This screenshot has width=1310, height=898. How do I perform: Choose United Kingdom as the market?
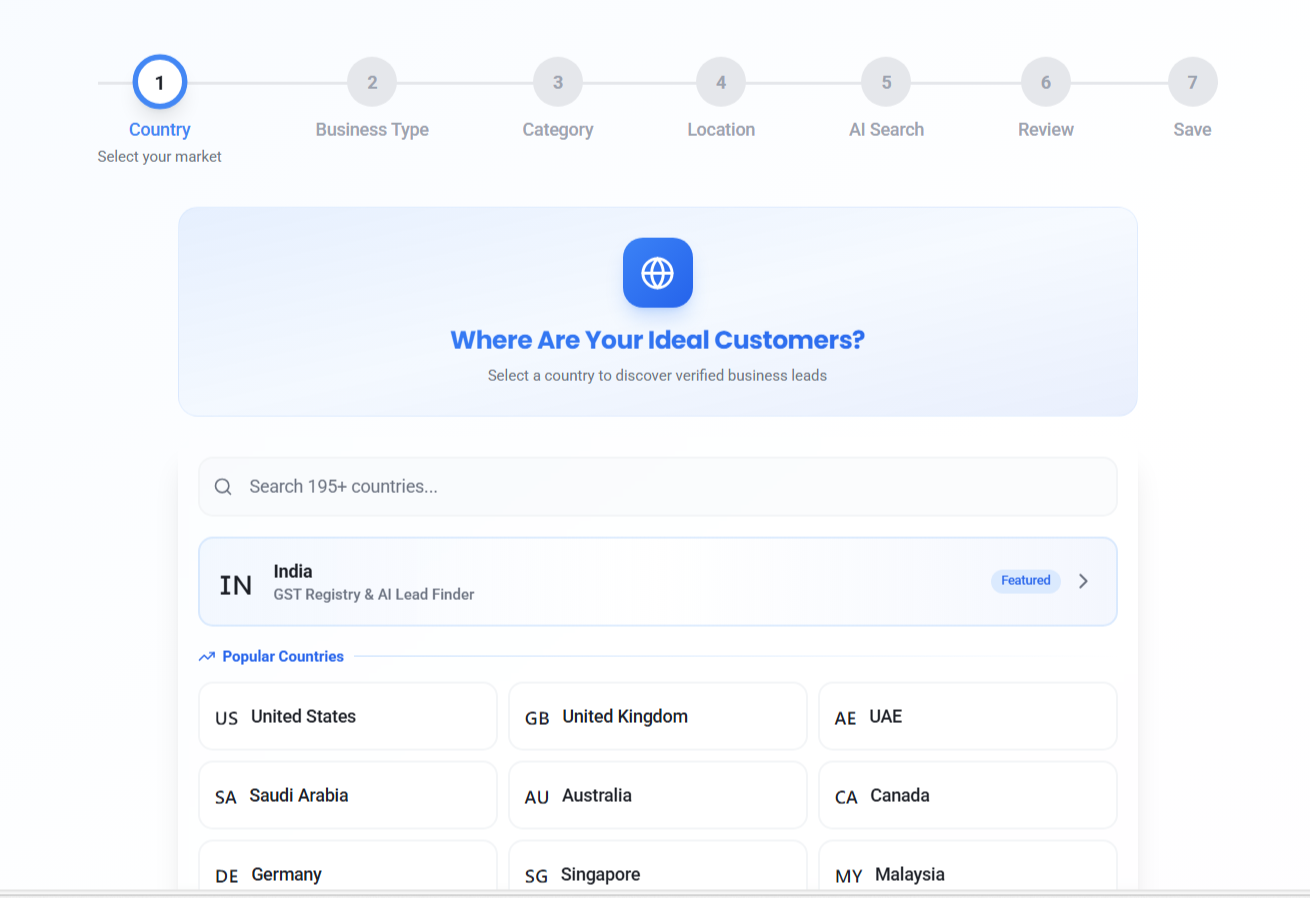point(657,716)
